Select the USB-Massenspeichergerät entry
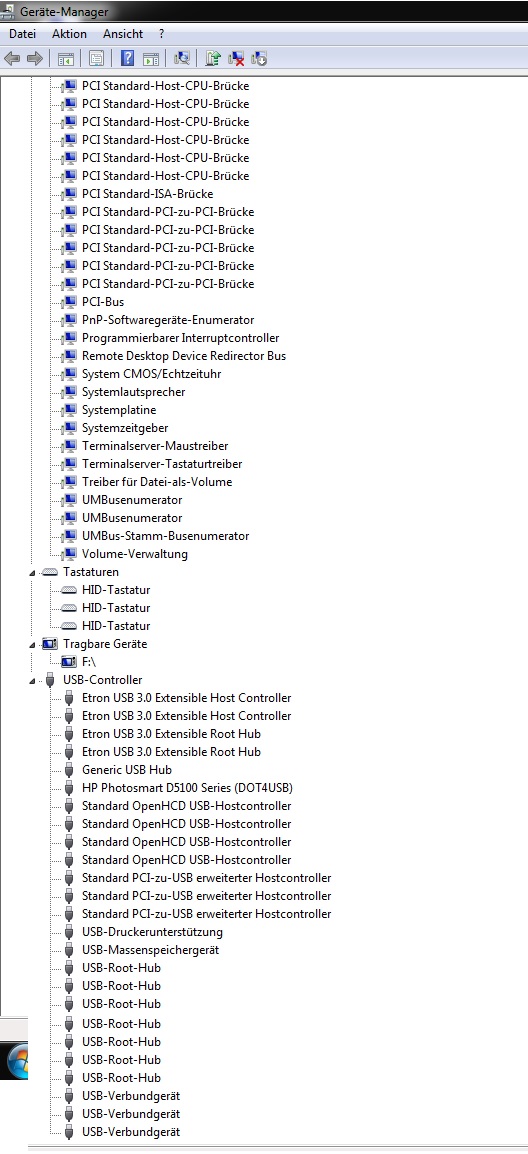 point(150,950)
